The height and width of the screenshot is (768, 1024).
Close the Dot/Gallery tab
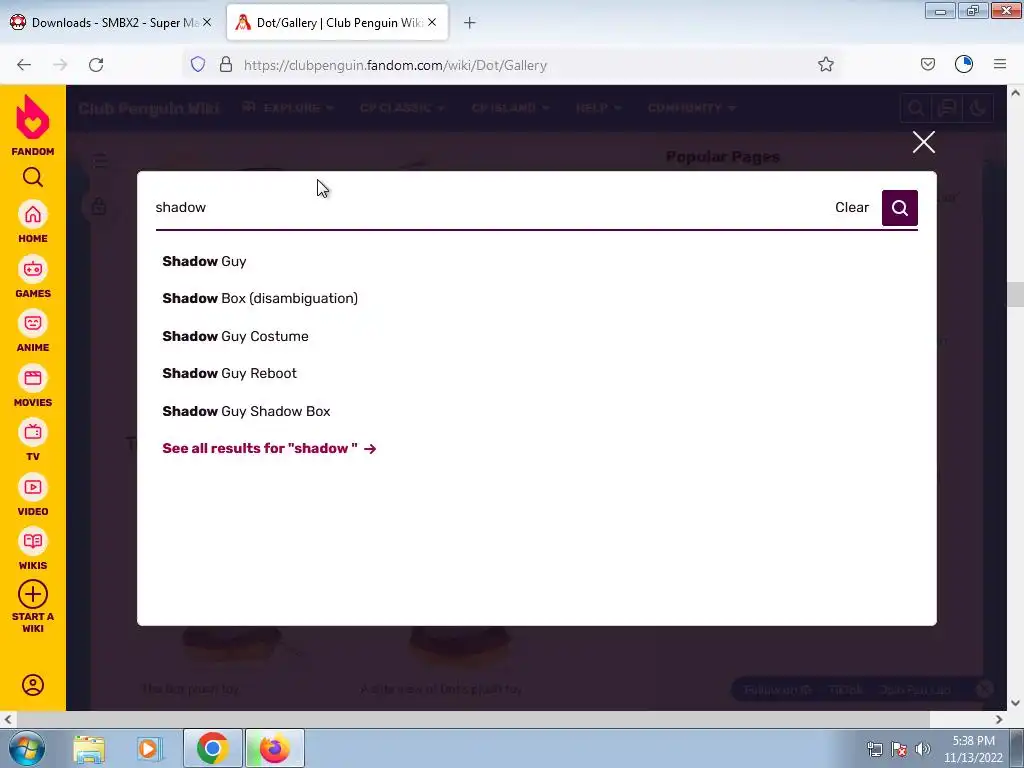432,22
